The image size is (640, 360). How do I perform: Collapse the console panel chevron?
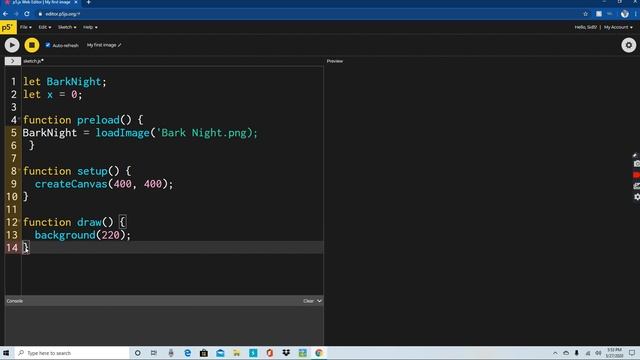[x=319, y=301]
